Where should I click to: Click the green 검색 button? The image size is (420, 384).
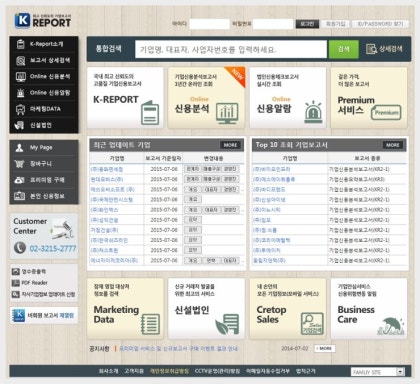(344, 49)
